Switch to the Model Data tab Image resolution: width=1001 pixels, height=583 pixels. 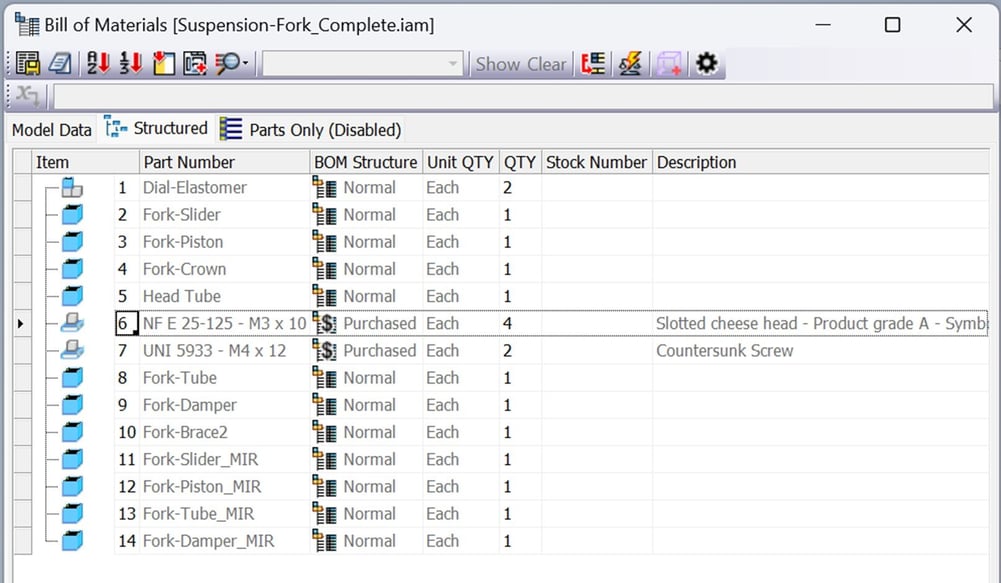(50, 128)
